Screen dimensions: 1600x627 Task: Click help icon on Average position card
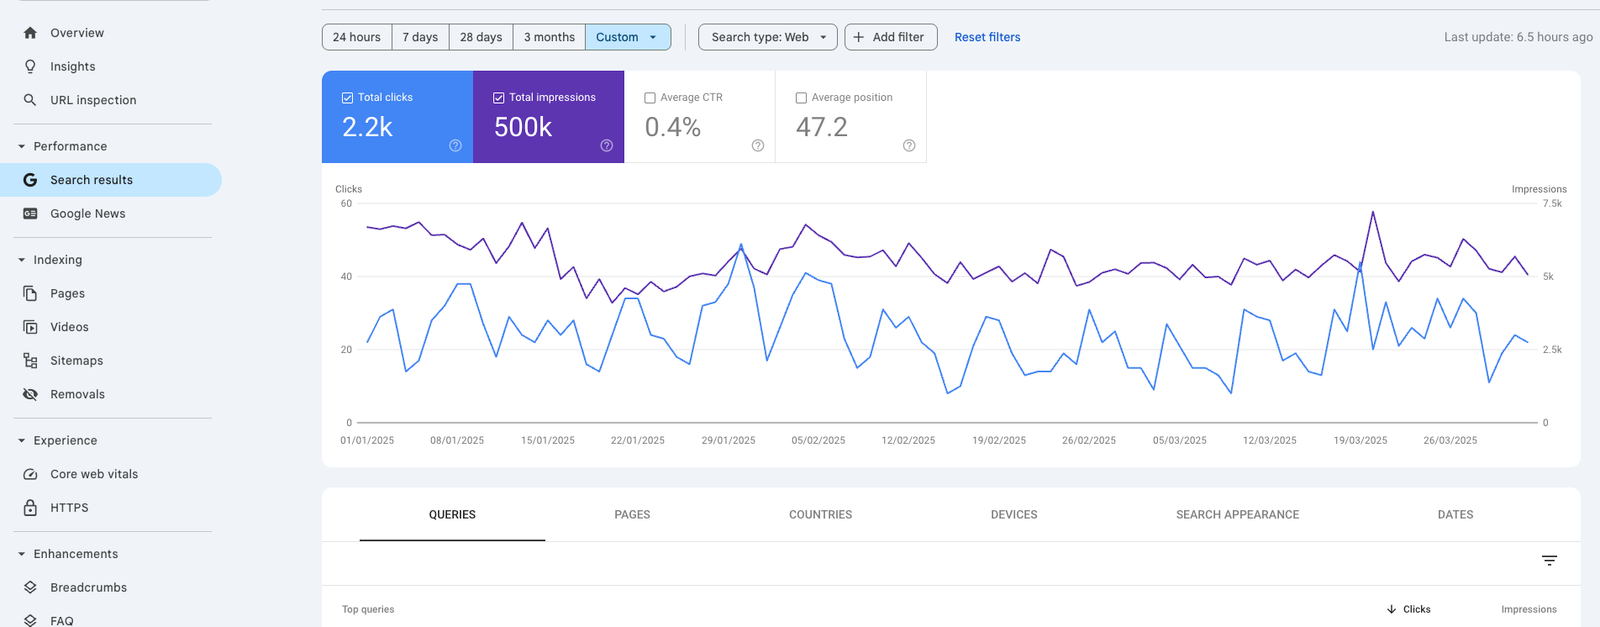(909, 146)
